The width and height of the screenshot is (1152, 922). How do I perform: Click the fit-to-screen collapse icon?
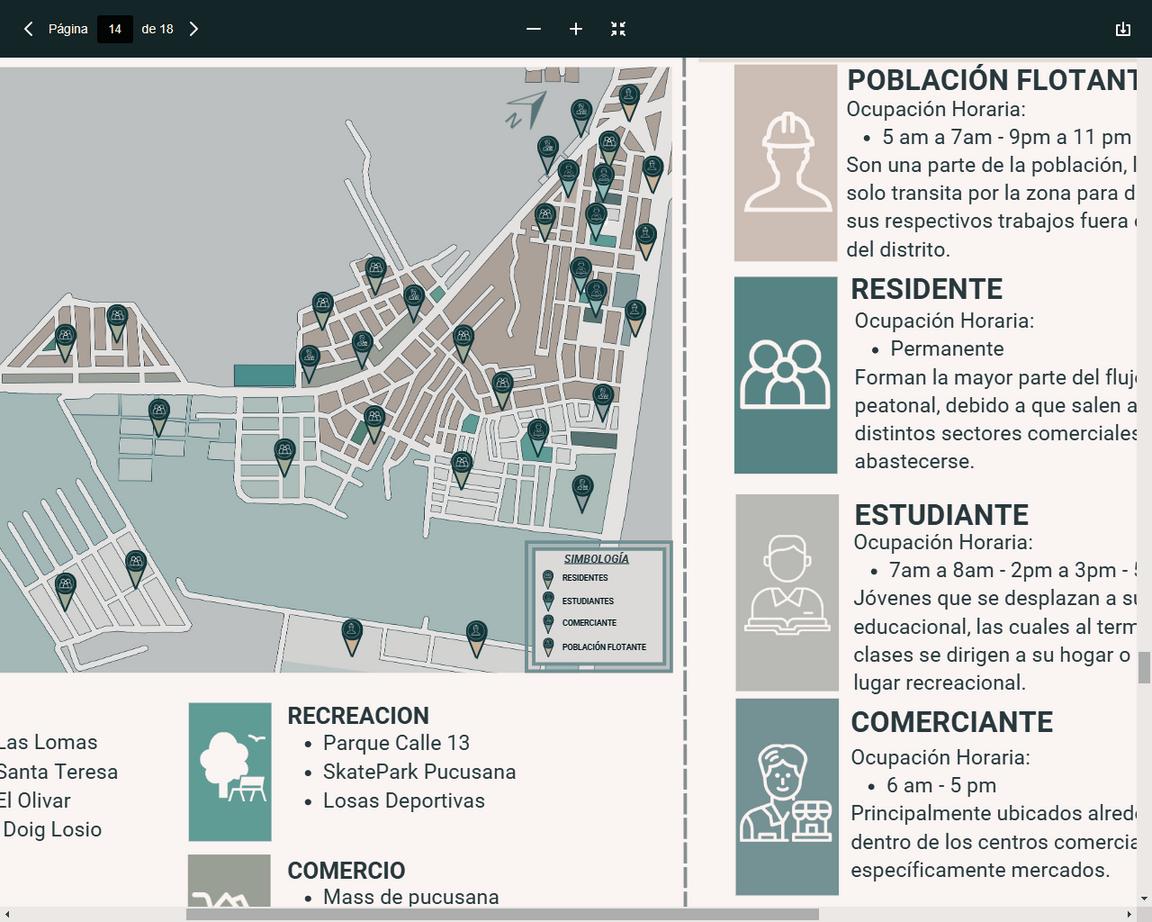(618, 29)
